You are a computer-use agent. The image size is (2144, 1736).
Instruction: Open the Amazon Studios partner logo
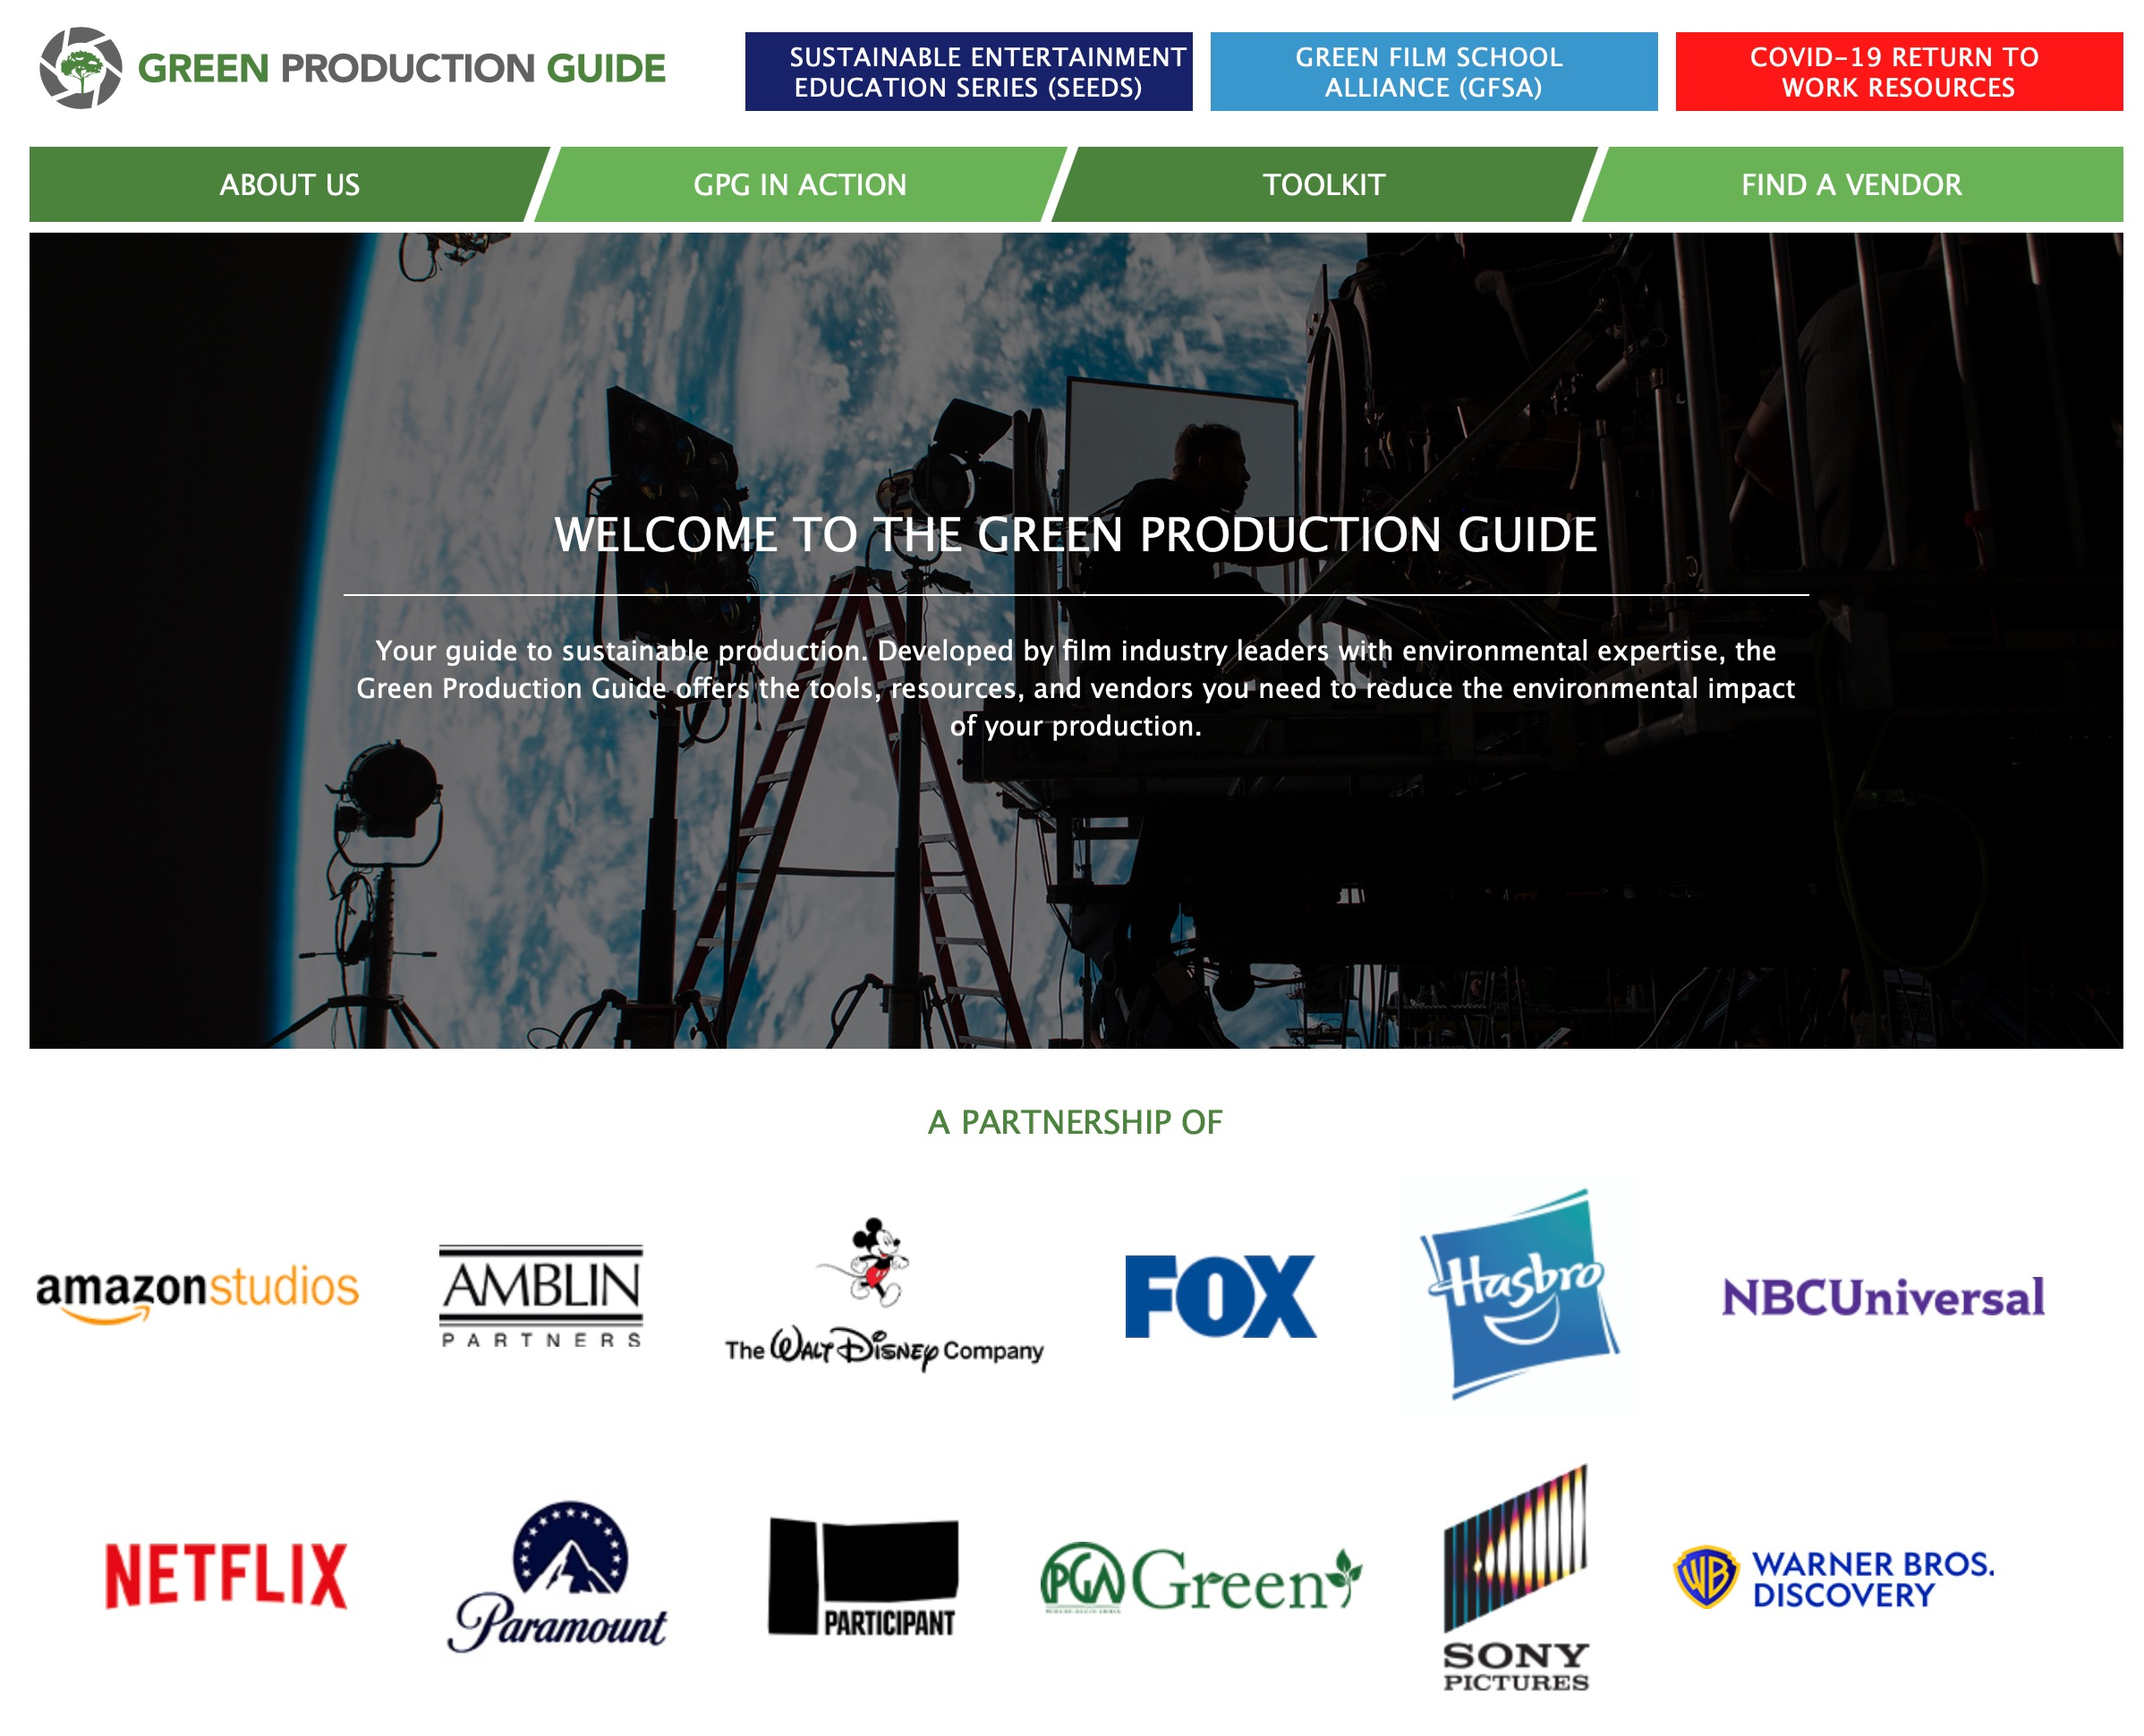[197, 1291]
